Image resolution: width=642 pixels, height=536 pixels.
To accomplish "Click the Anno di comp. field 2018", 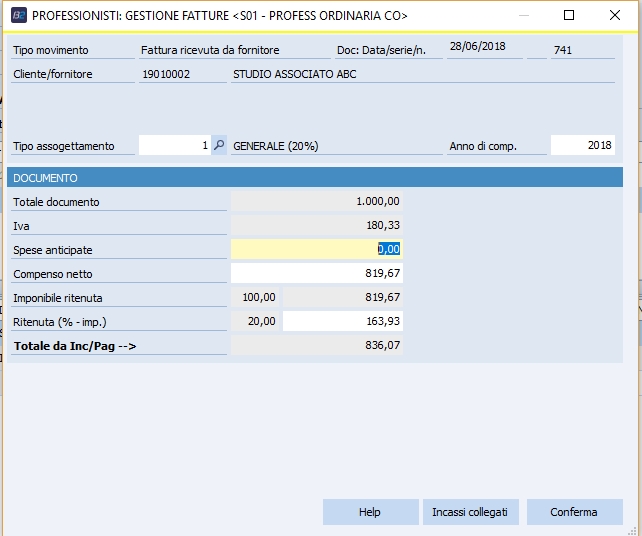I will (x=583, y=145).
